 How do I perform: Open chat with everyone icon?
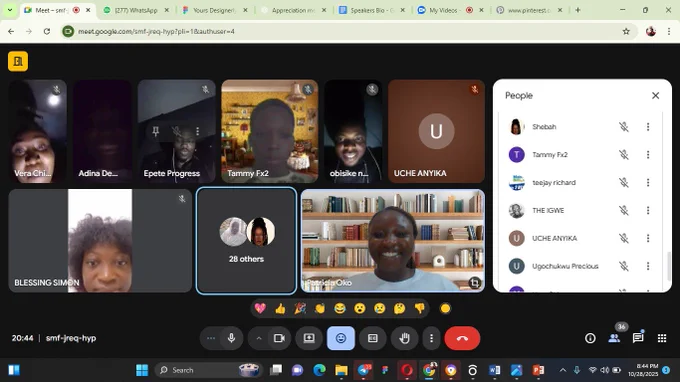(x=638, y=338)
